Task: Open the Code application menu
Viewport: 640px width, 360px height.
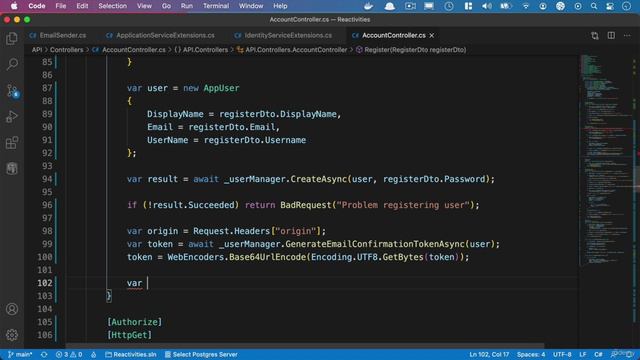Action: coord(37,6)
